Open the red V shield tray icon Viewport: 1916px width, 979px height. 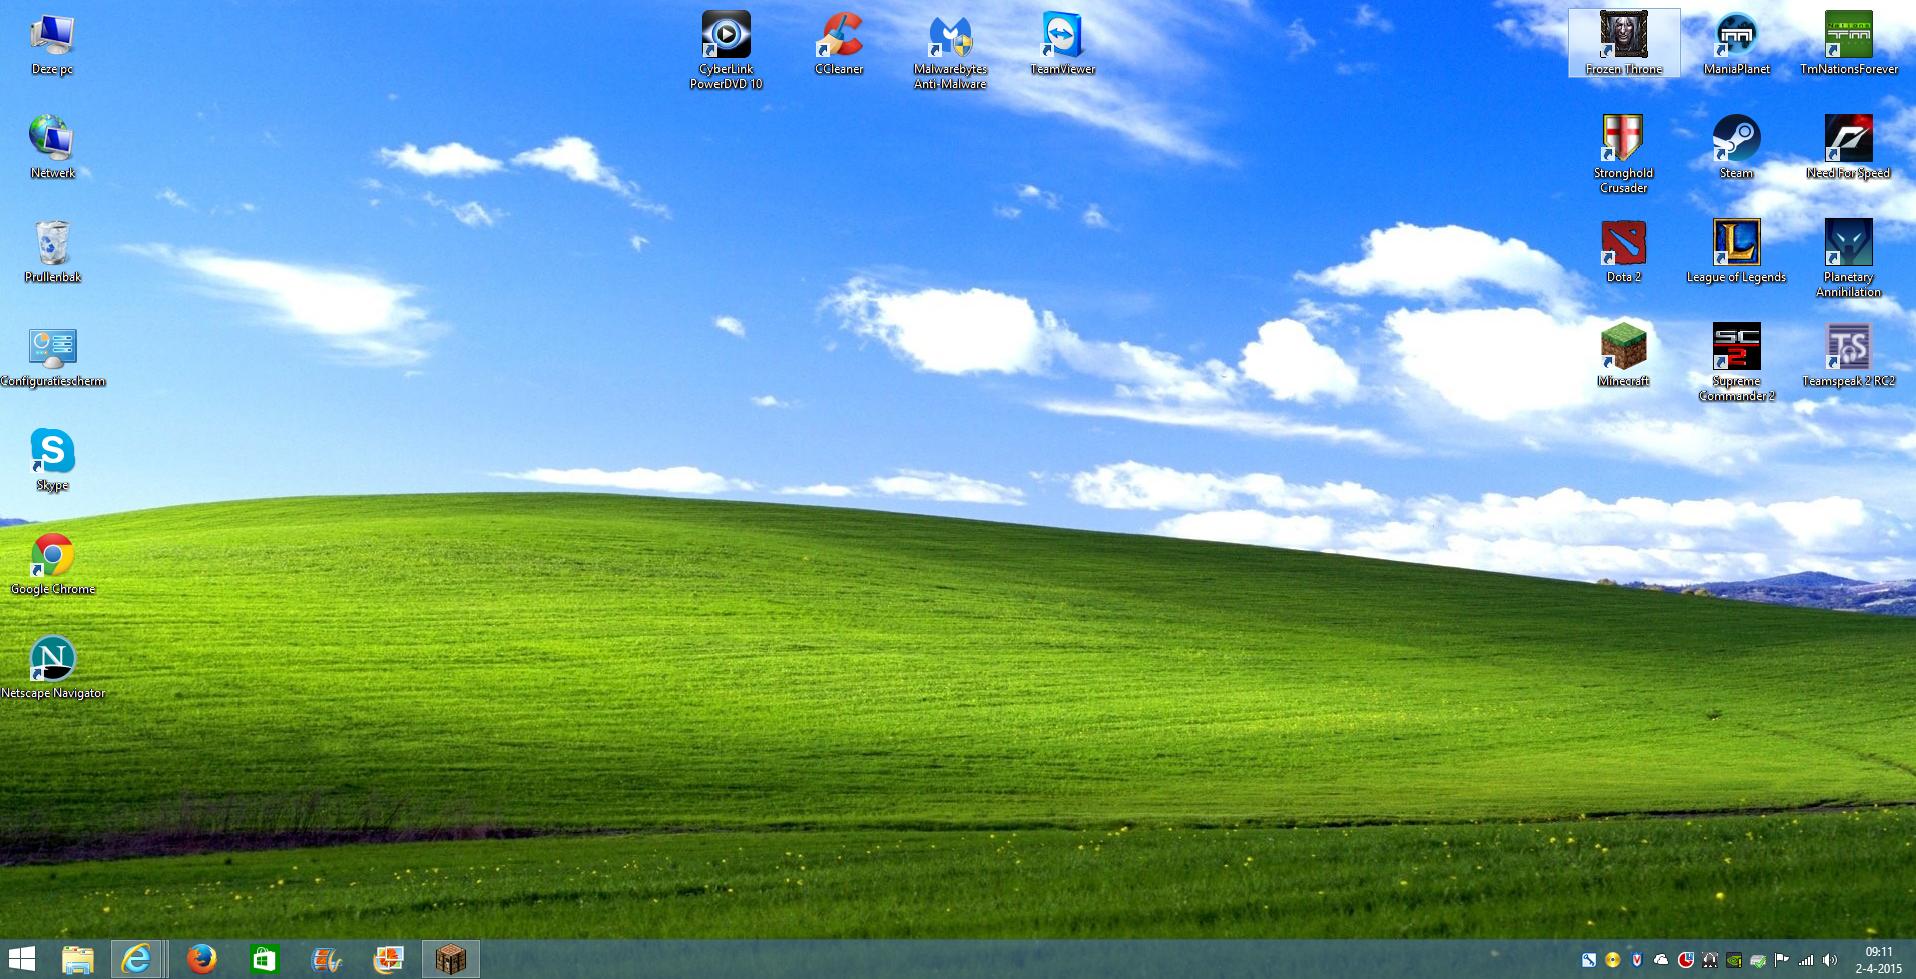point(1637,960)
